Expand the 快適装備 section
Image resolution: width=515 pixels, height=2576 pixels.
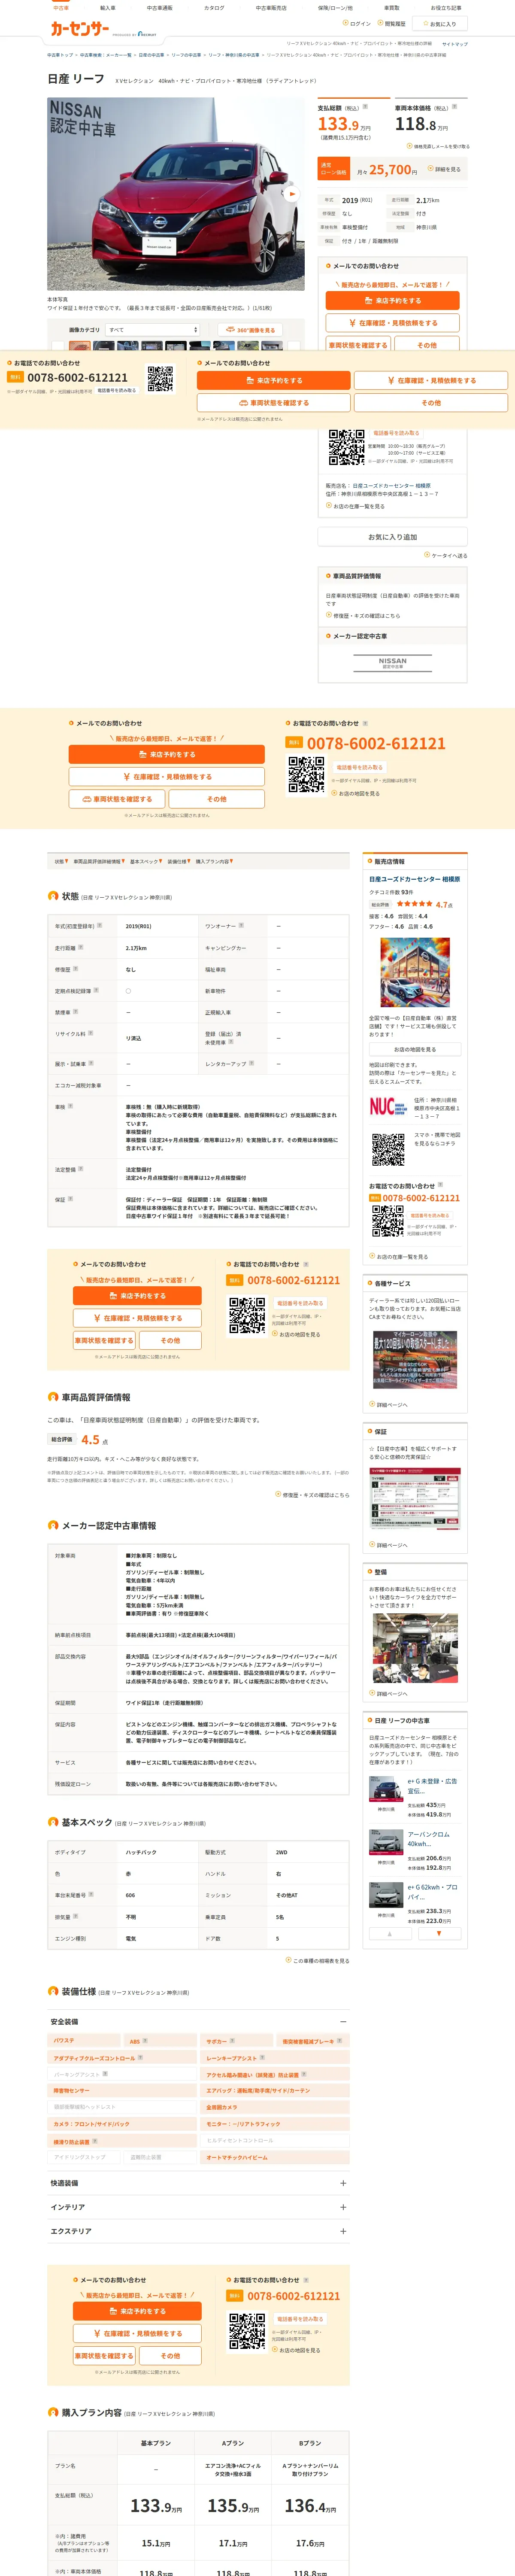click(343, 2183)
